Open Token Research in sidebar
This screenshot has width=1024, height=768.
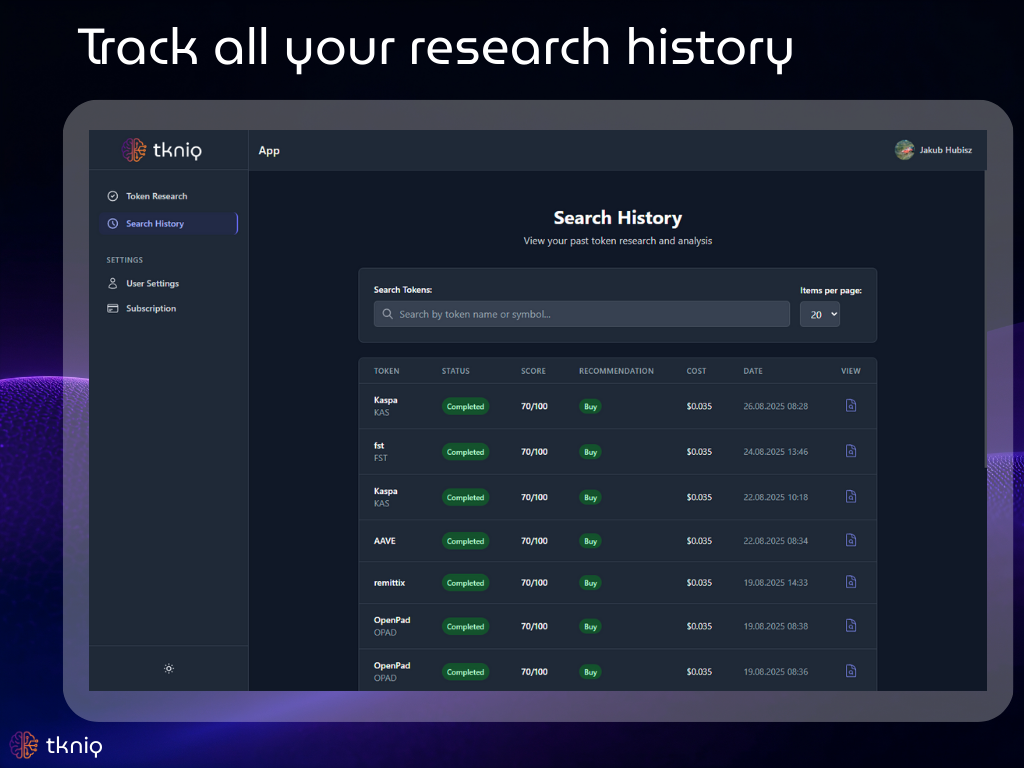[x=156, y=196]
